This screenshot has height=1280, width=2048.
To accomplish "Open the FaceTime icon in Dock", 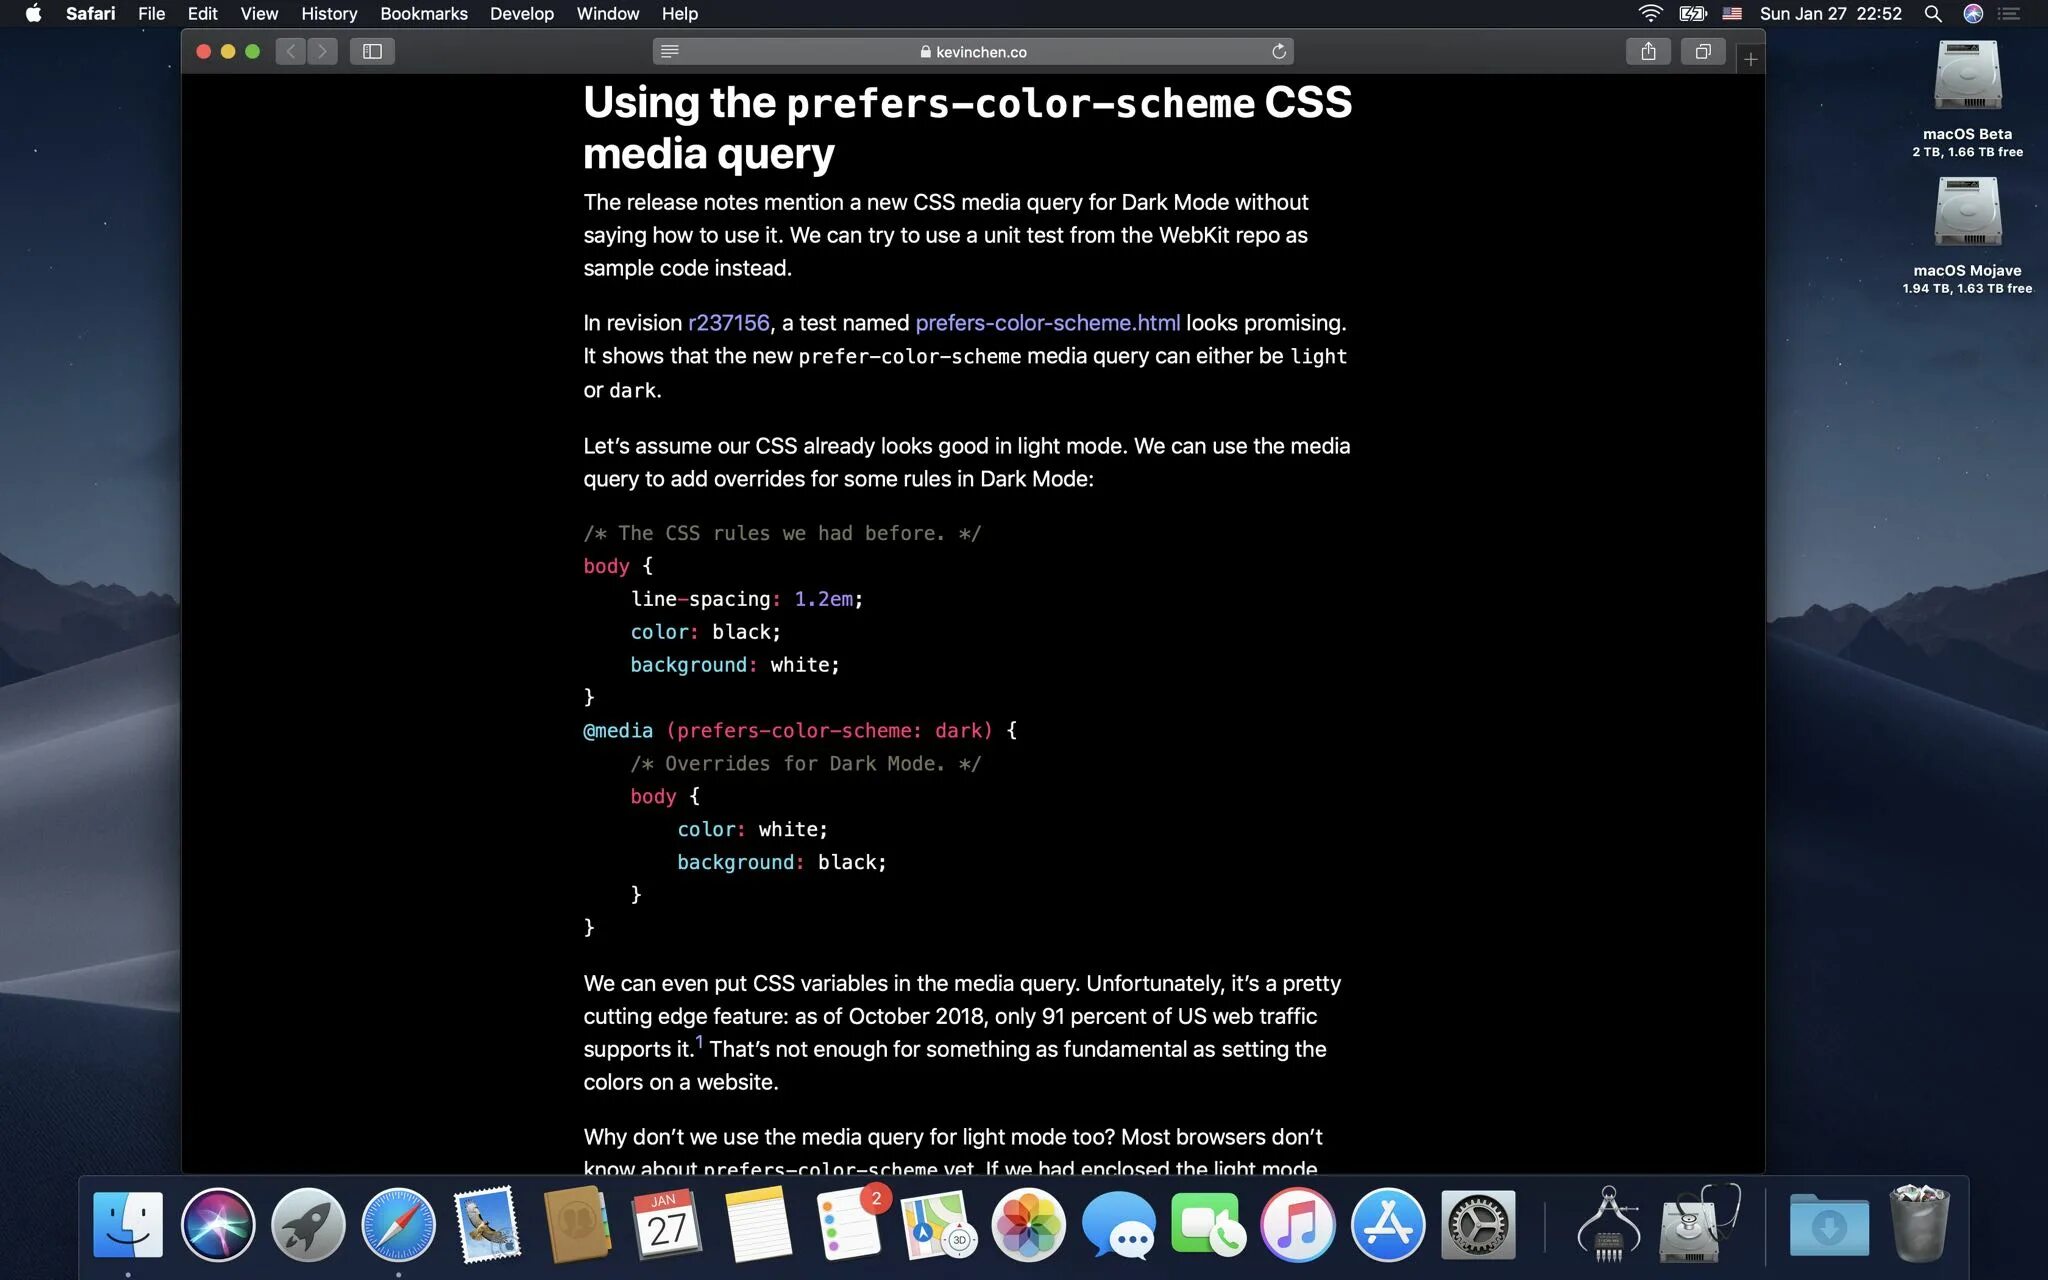I will point(1208,1225).
